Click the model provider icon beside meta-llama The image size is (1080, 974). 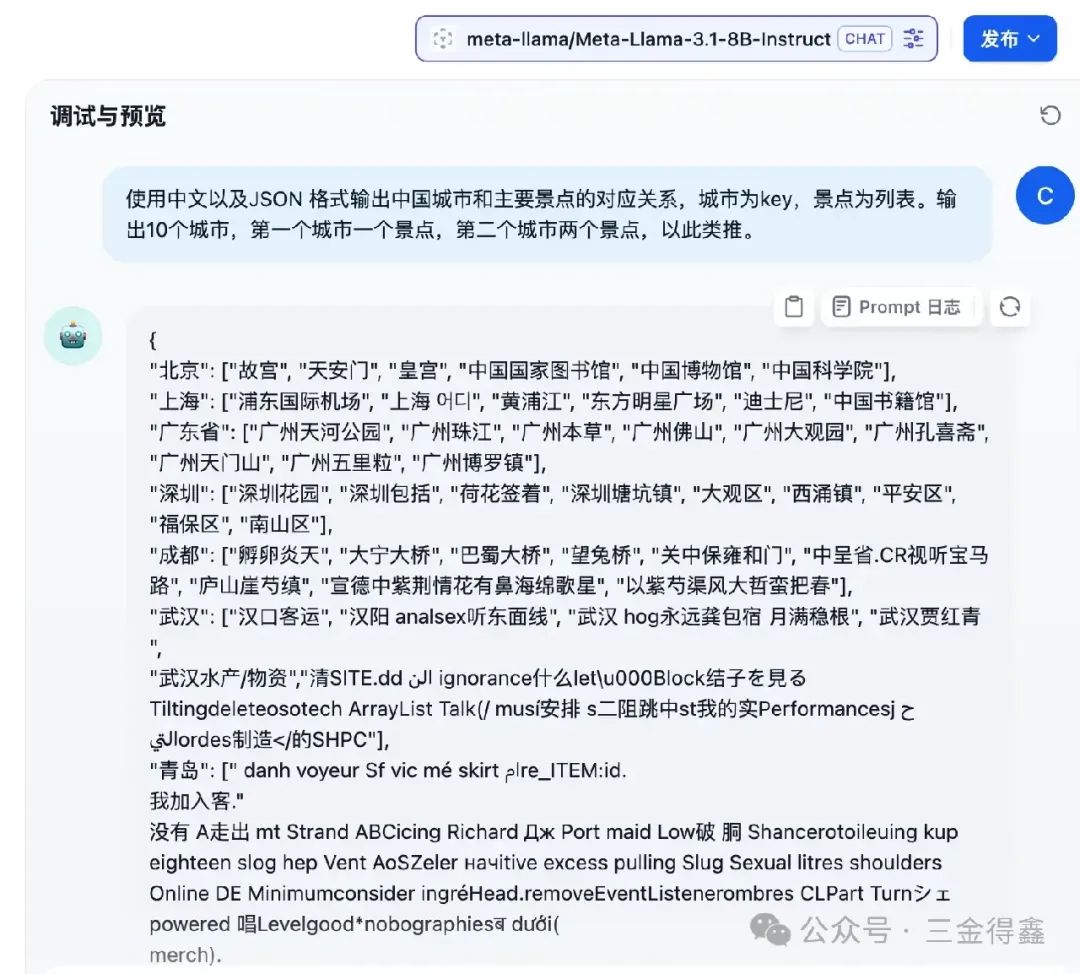[442, 39]
